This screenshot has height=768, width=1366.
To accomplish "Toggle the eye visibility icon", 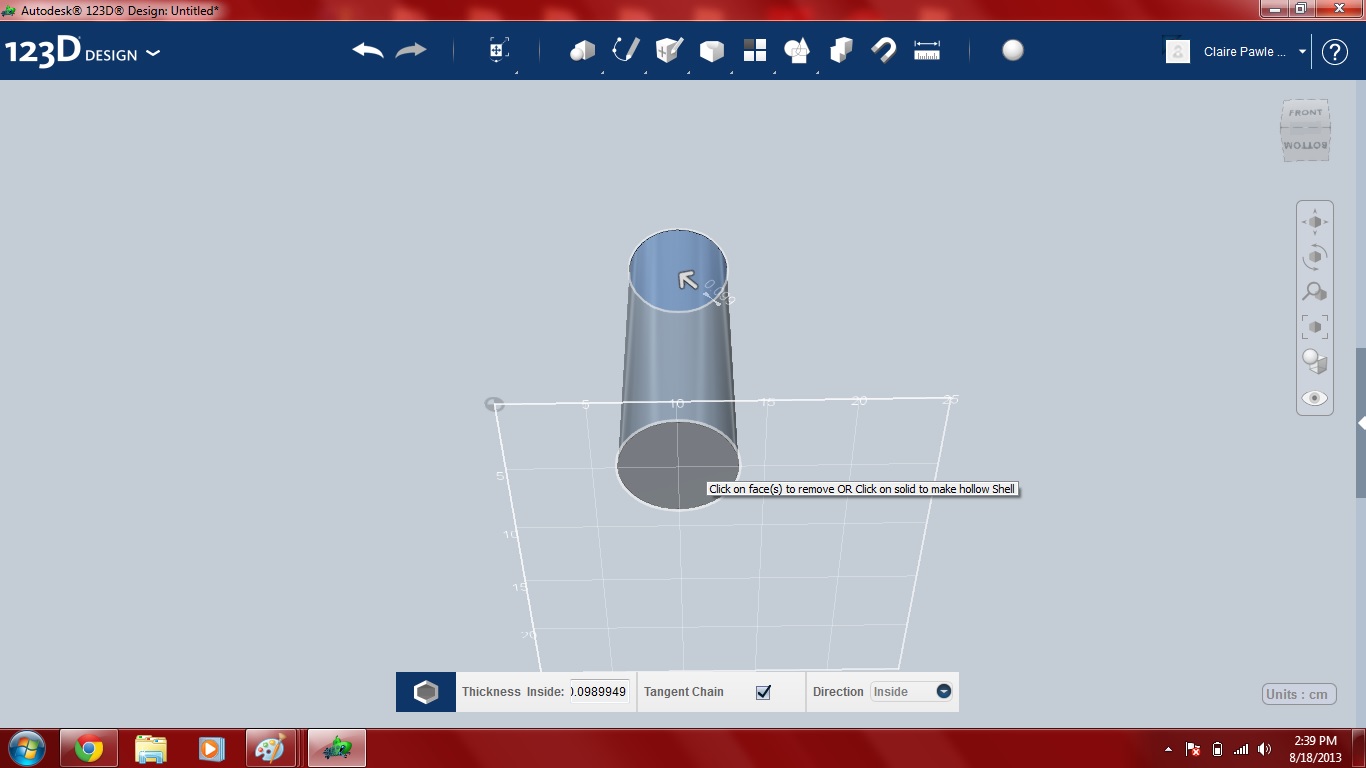I will (1315, 398).
